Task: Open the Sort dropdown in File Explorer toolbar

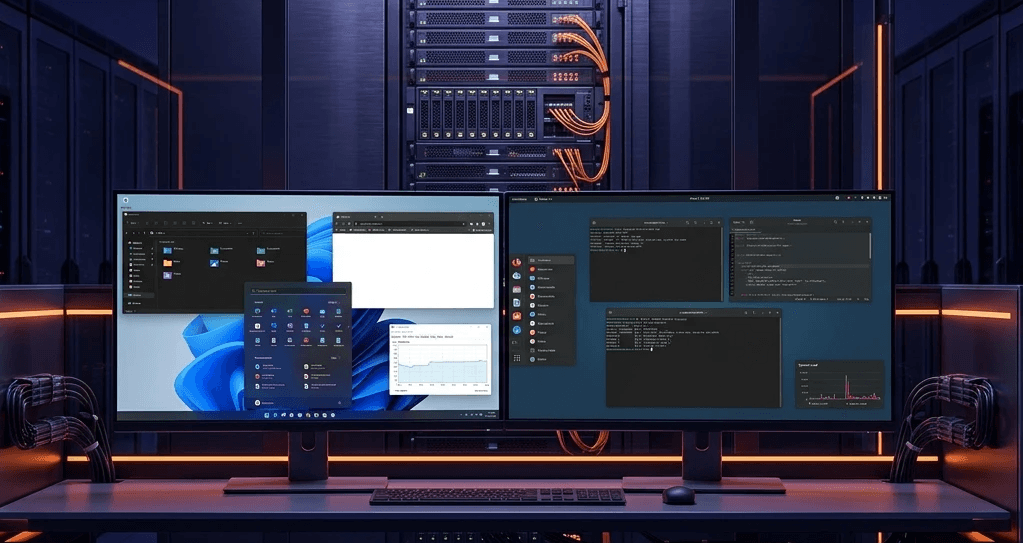Action: tap(207, 223)
